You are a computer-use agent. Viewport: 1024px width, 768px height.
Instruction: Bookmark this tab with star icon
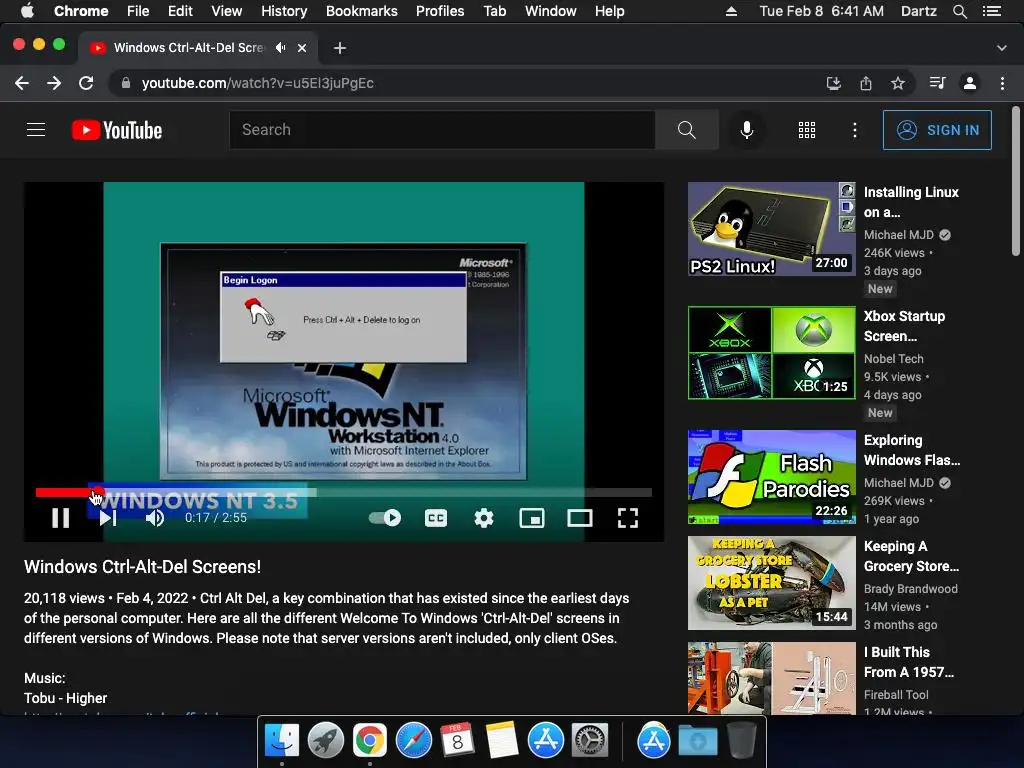point(898,83)
